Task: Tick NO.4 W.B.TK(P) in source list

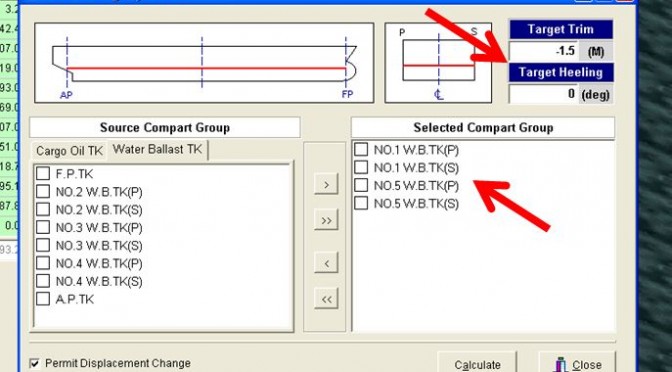Action: pos(43,263)
